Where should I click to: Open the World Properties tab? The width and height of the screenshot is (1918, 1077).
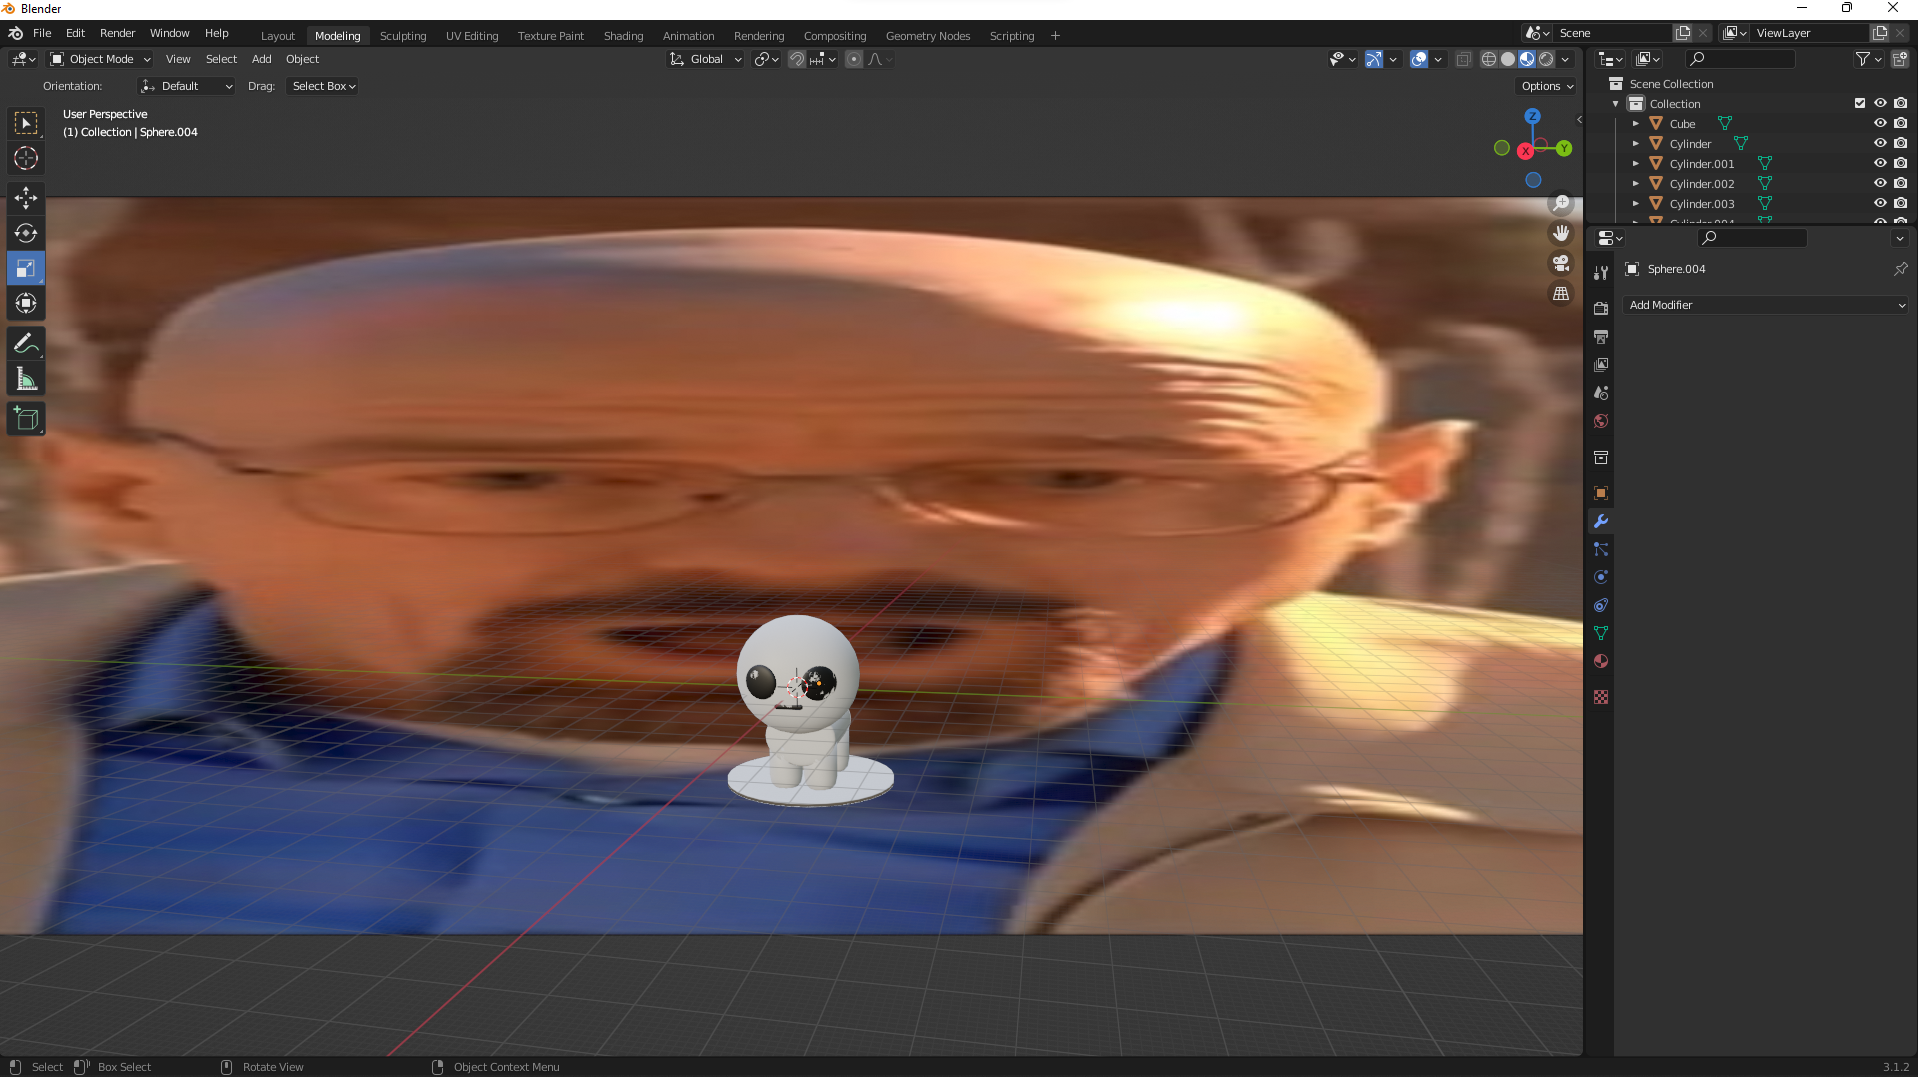click(x=1601, y=421)
